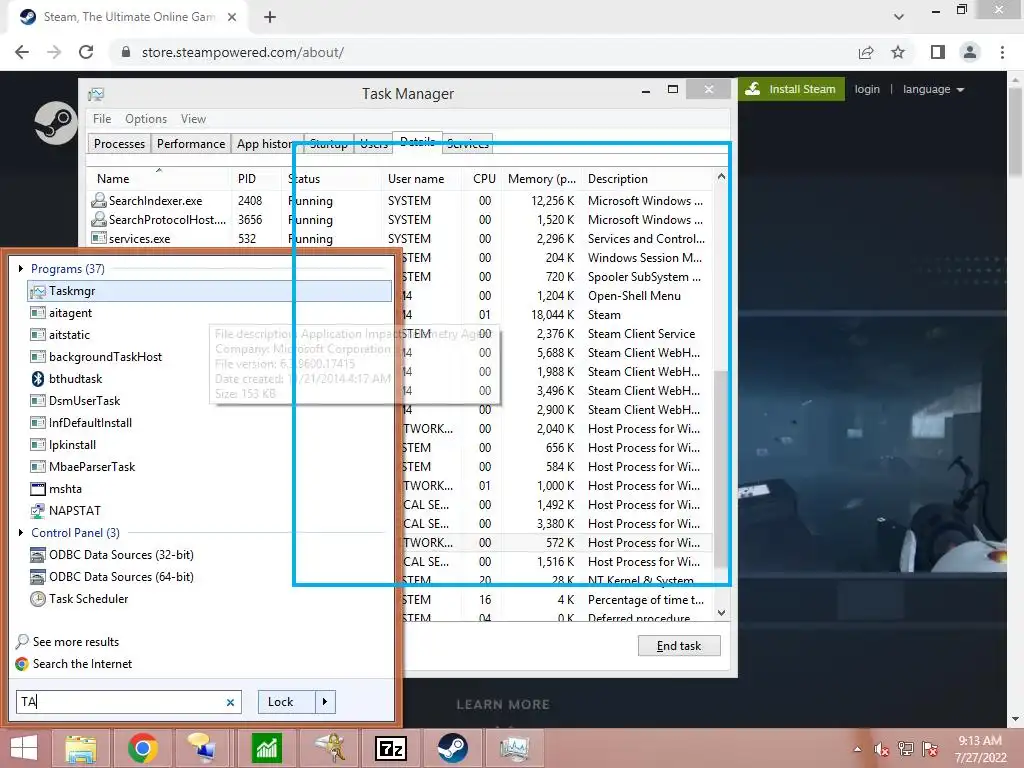This screenshot has height=768, width=1024.
Task: Bookmark this page with star icon
Action: pos(899,52)
